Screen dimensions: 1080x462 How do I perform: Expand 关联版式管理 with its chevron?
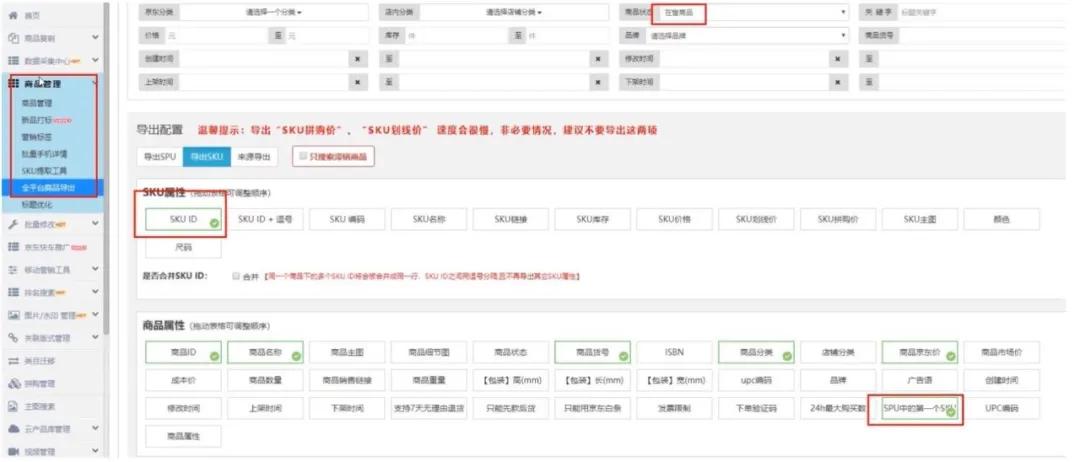[95, 337]
